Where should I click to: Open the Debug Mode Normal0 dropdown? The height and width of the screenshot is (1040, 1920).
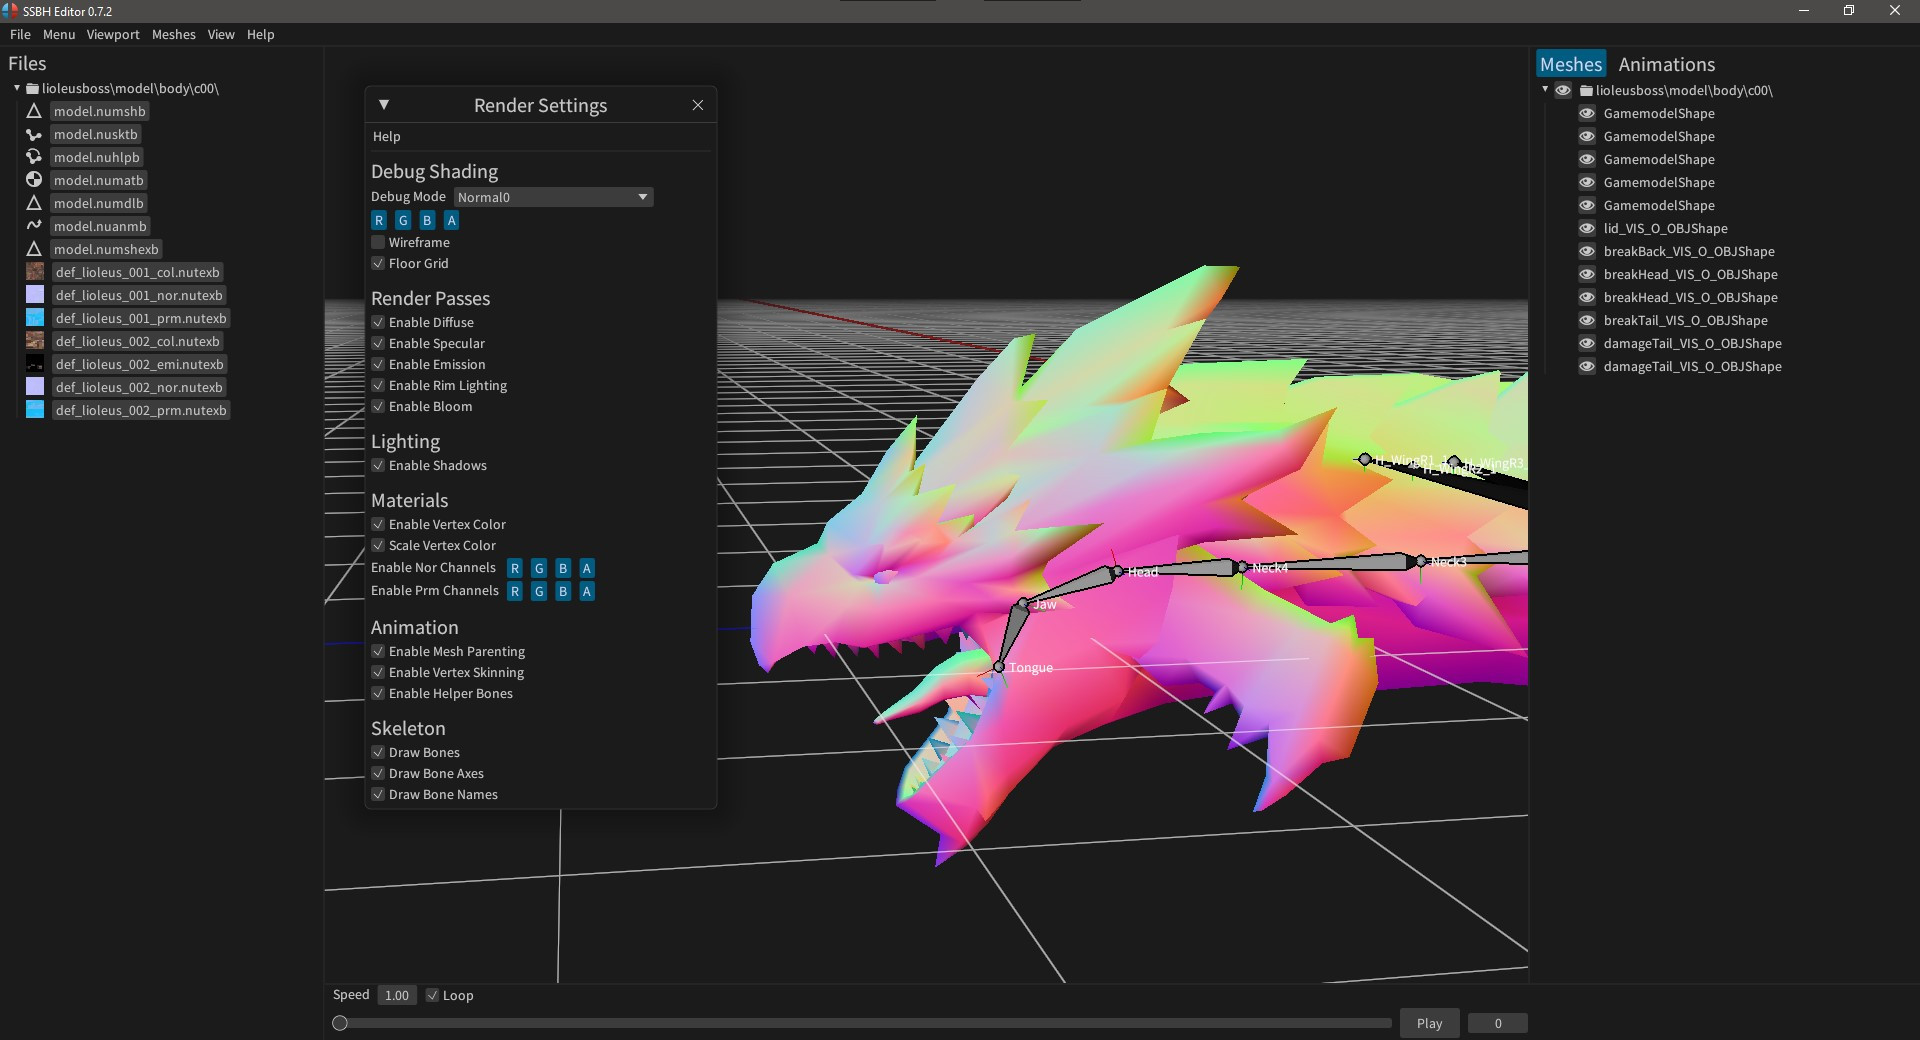click(552, 197)
